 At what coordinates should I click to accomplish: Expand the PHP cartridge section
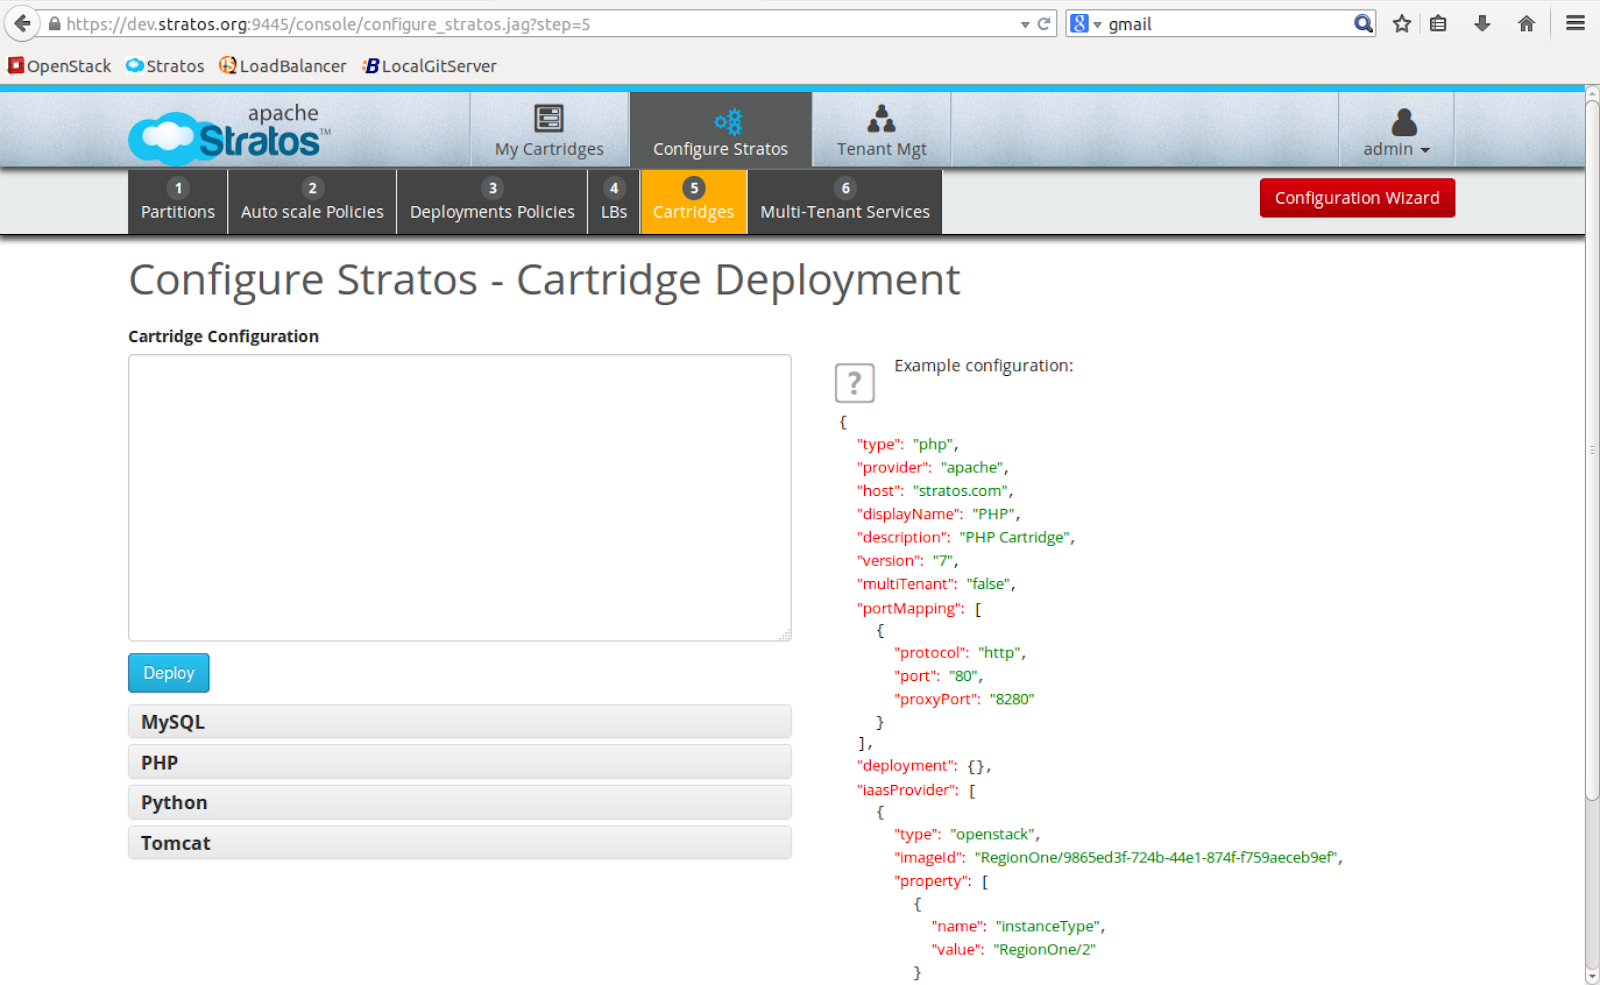pyautogui.click(x=460, y=762)
